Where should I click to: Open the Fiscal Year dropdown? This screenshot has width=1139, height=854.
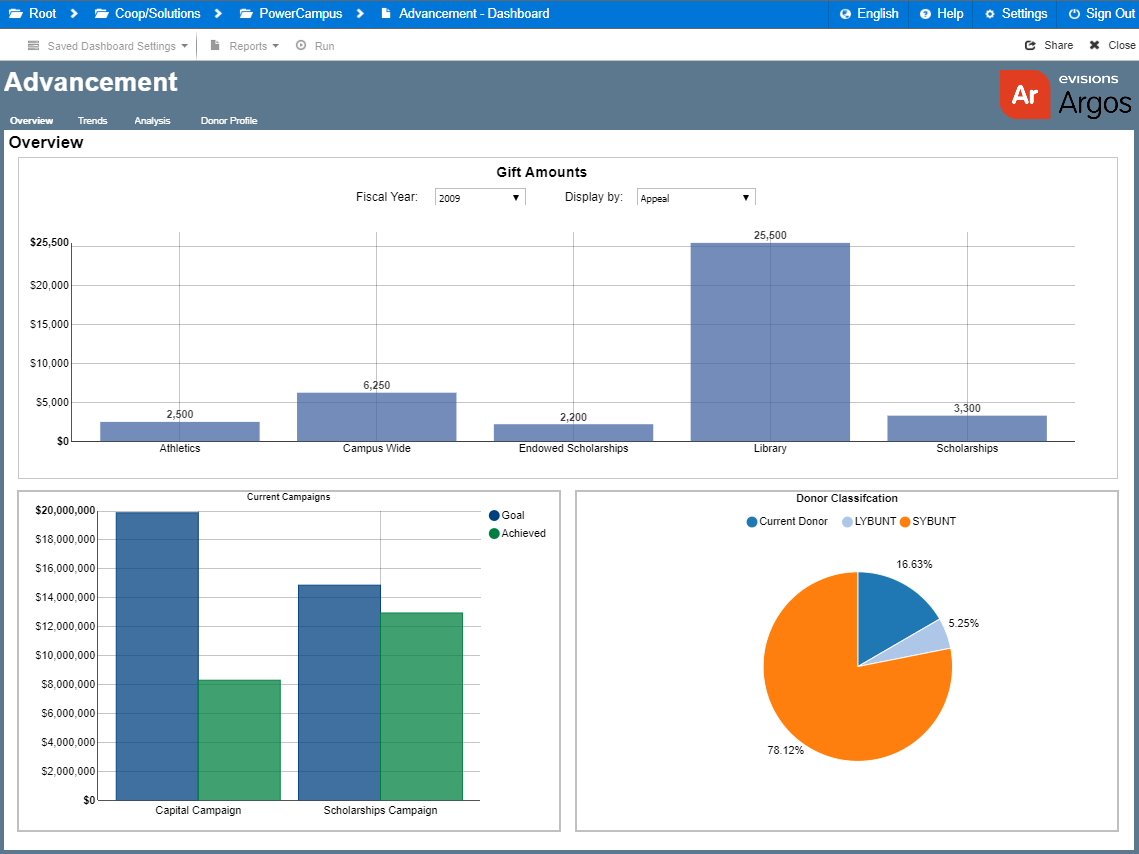[x=480, y=198]
